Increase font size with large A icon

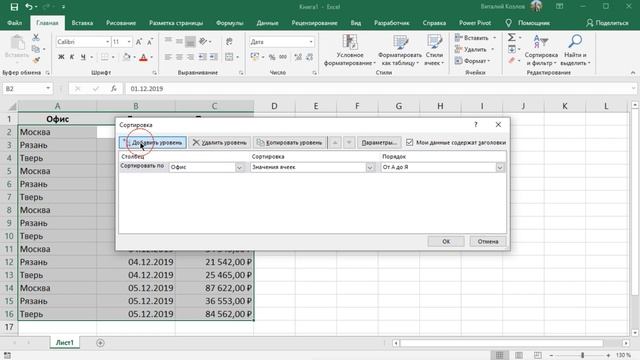tap(139, 42)
